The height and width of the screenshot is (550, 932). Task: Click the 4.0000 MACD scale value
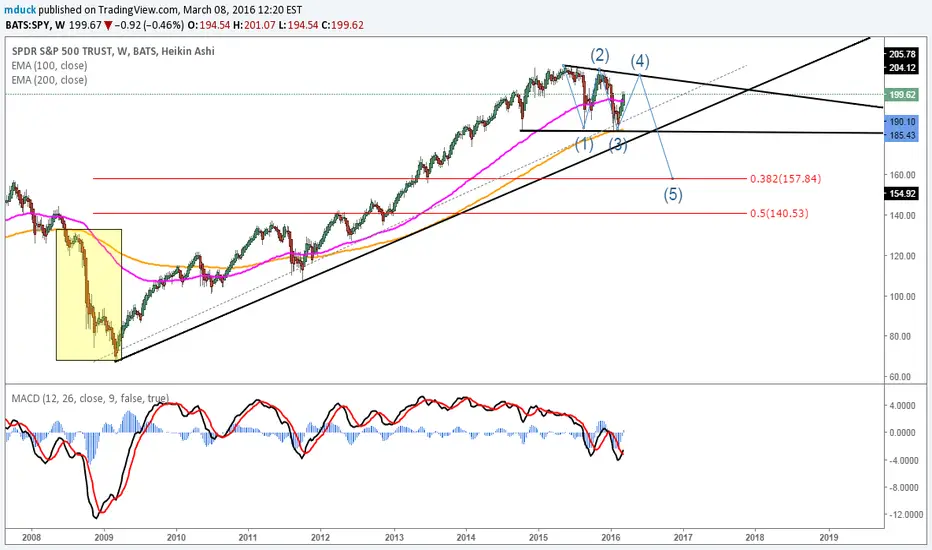tap(903, 406)
